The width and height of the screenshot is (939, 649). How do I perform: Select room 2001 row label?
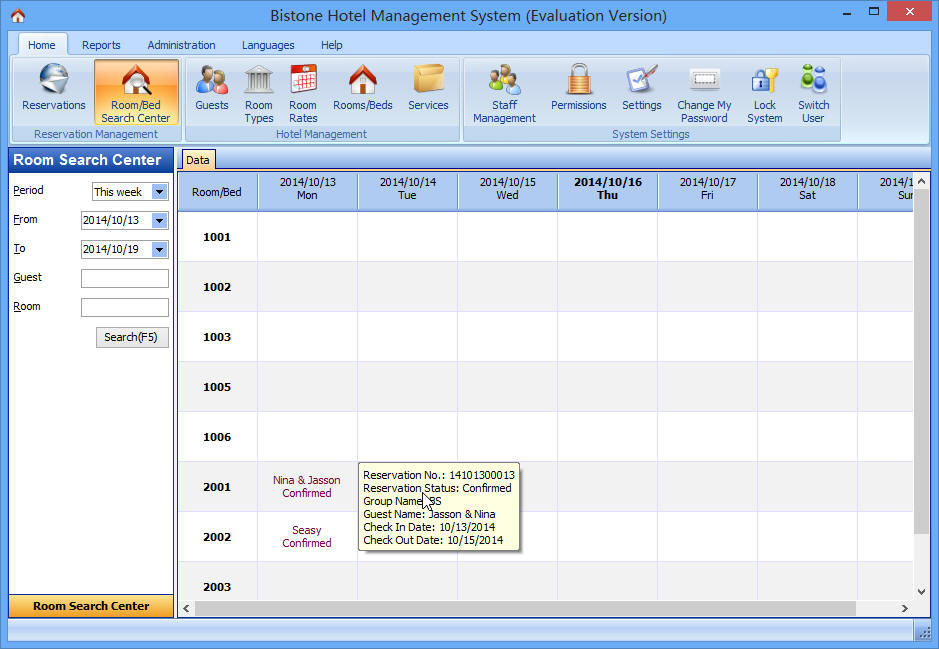click(x=217, y=487)
